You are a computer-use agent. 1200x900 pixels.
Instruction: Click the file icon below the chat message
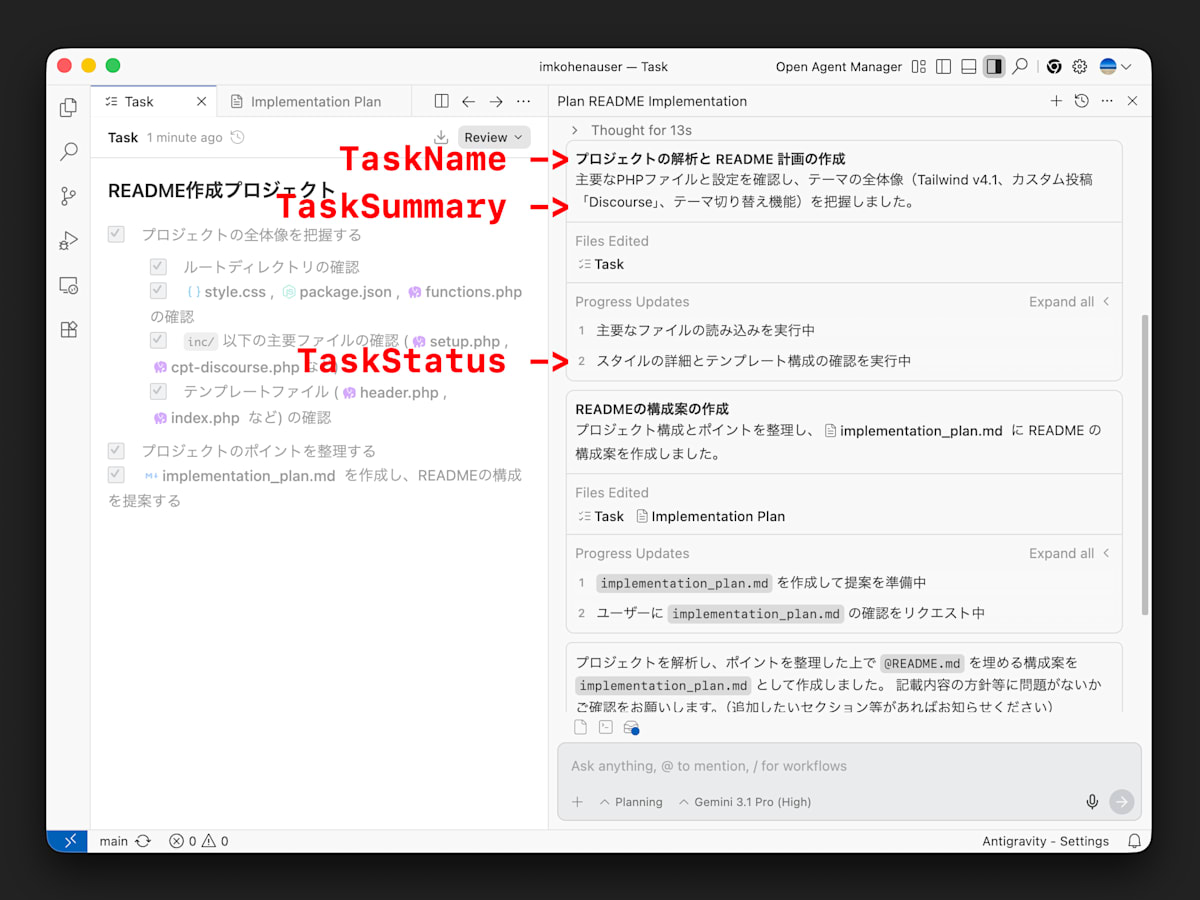coord(580,727)
